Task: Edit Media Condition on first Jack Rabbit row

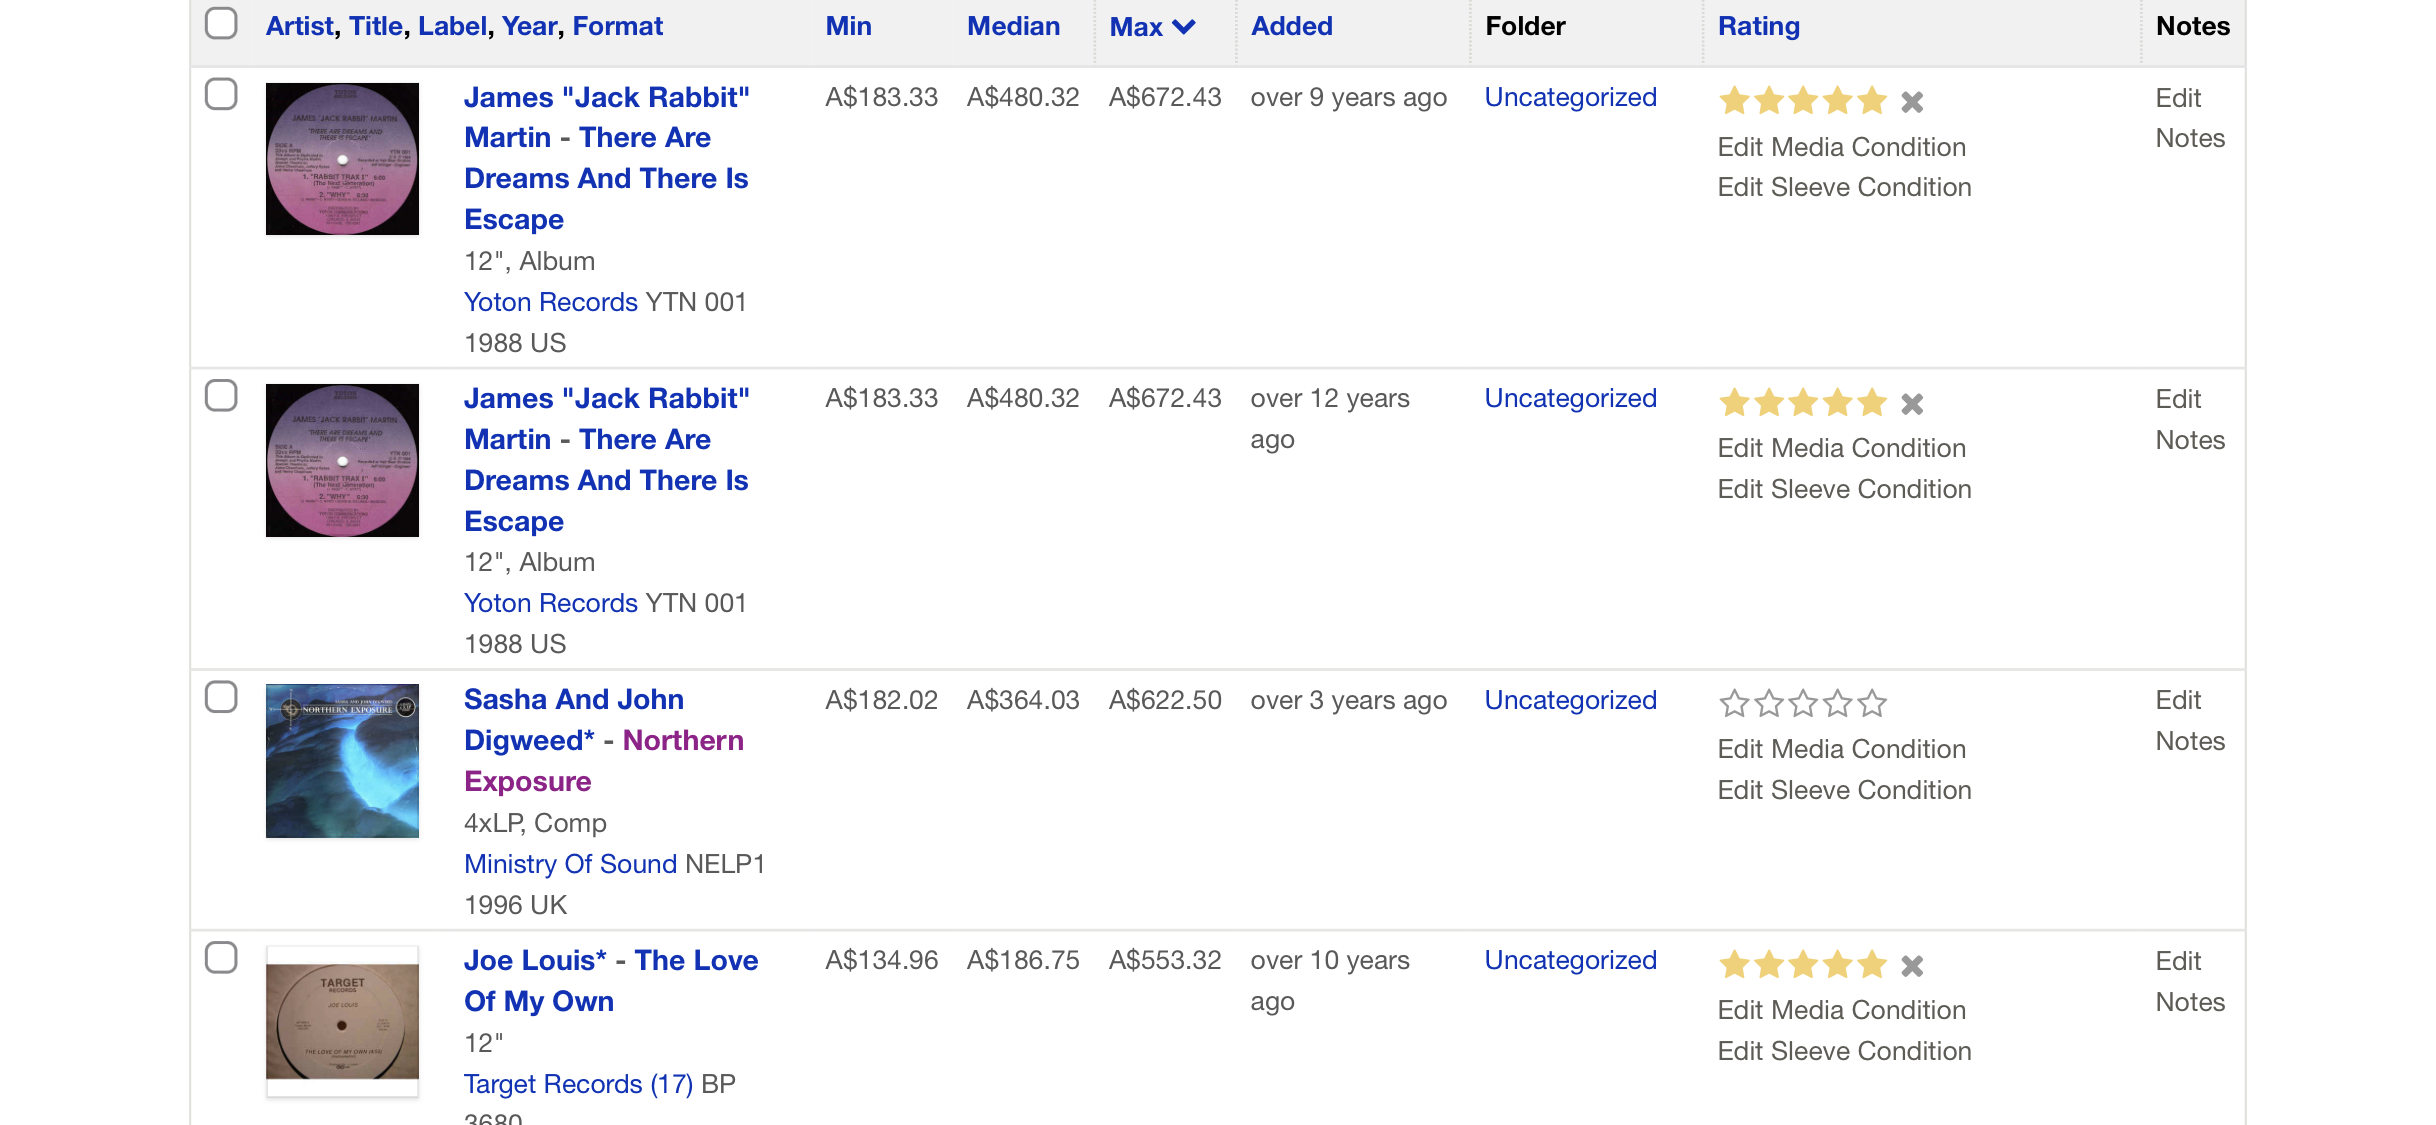Action: 1841,147
